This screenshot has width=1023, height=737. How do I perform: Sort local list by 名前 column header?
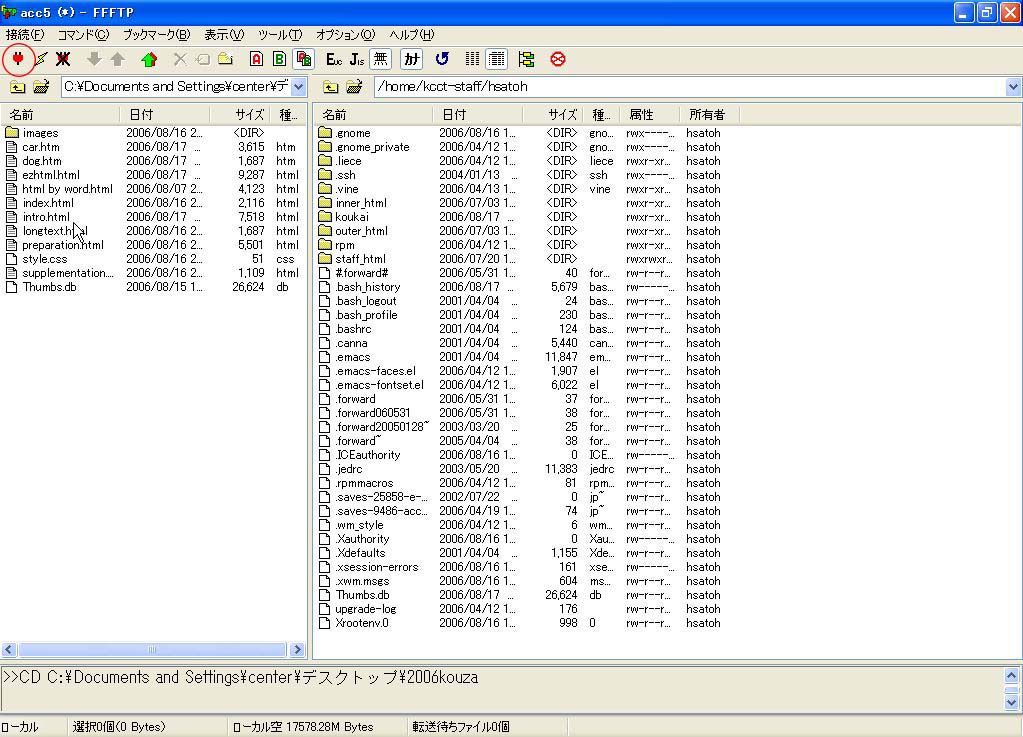pos(61,115)
